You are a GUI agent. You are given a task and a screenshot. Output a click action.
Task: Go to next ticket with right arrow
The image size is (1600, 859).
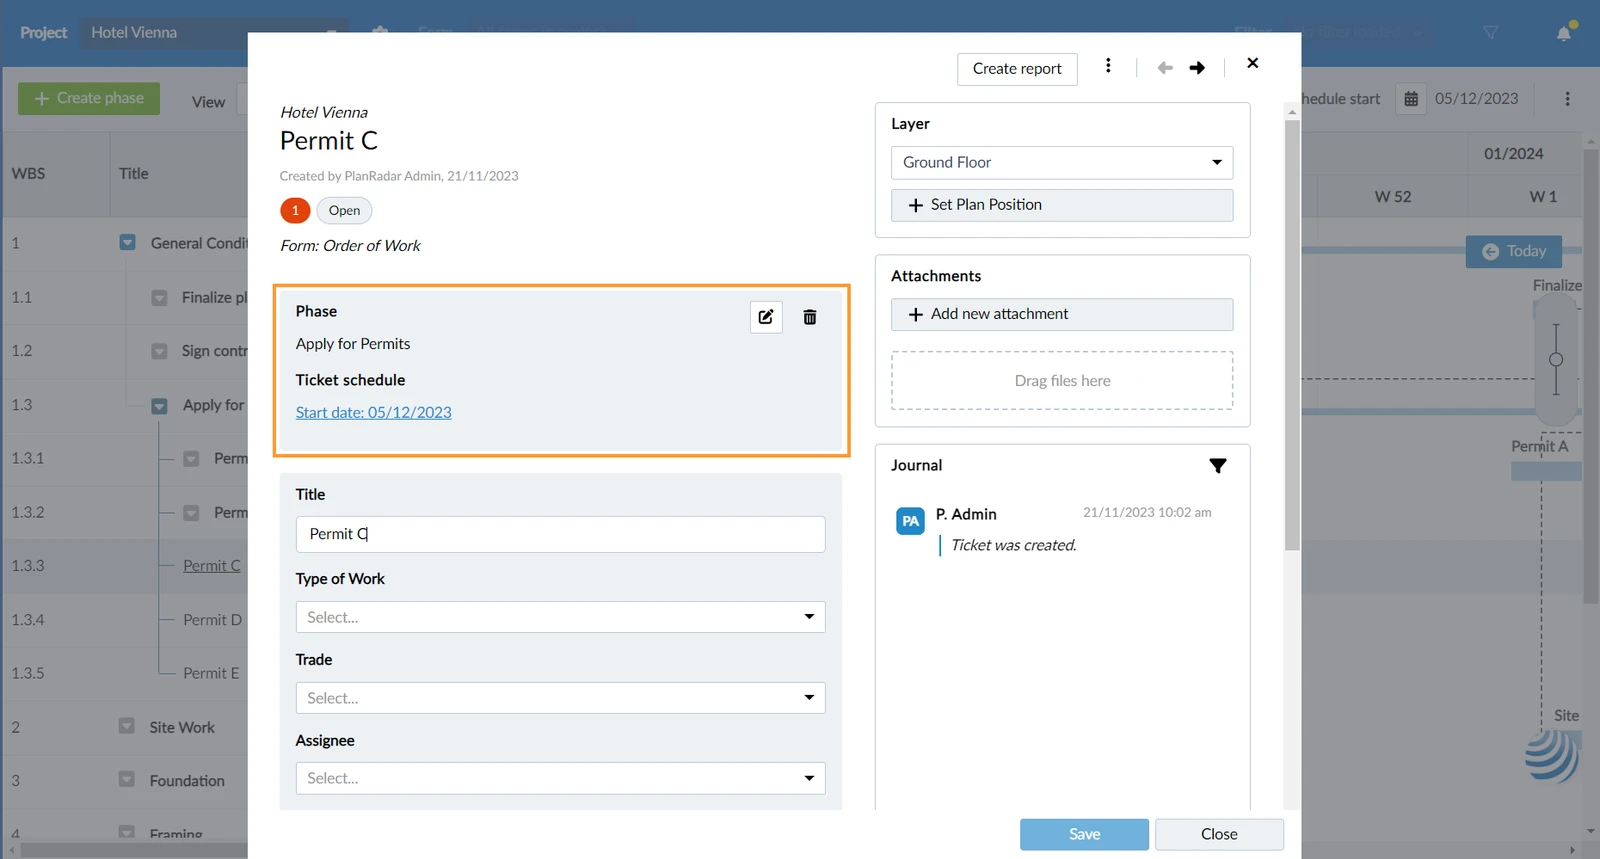1197,68
